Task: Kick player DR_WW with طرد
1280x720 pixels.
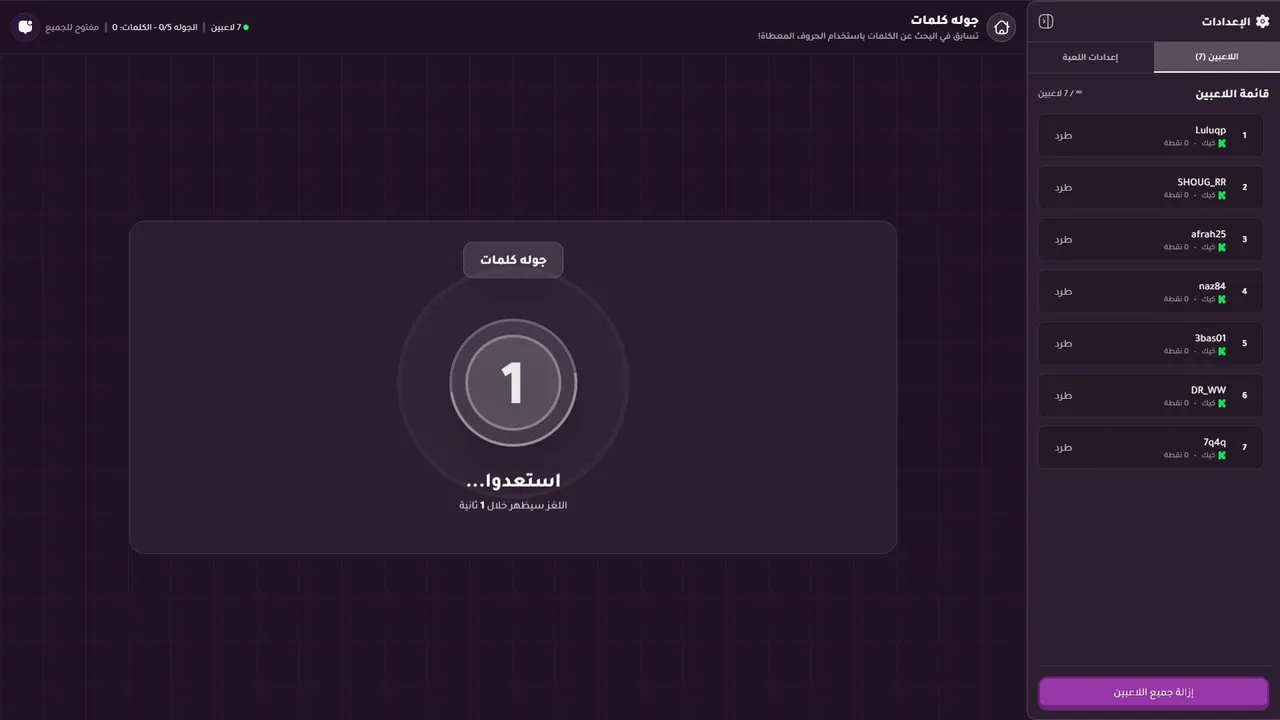Action: (x=1063, y=395)
